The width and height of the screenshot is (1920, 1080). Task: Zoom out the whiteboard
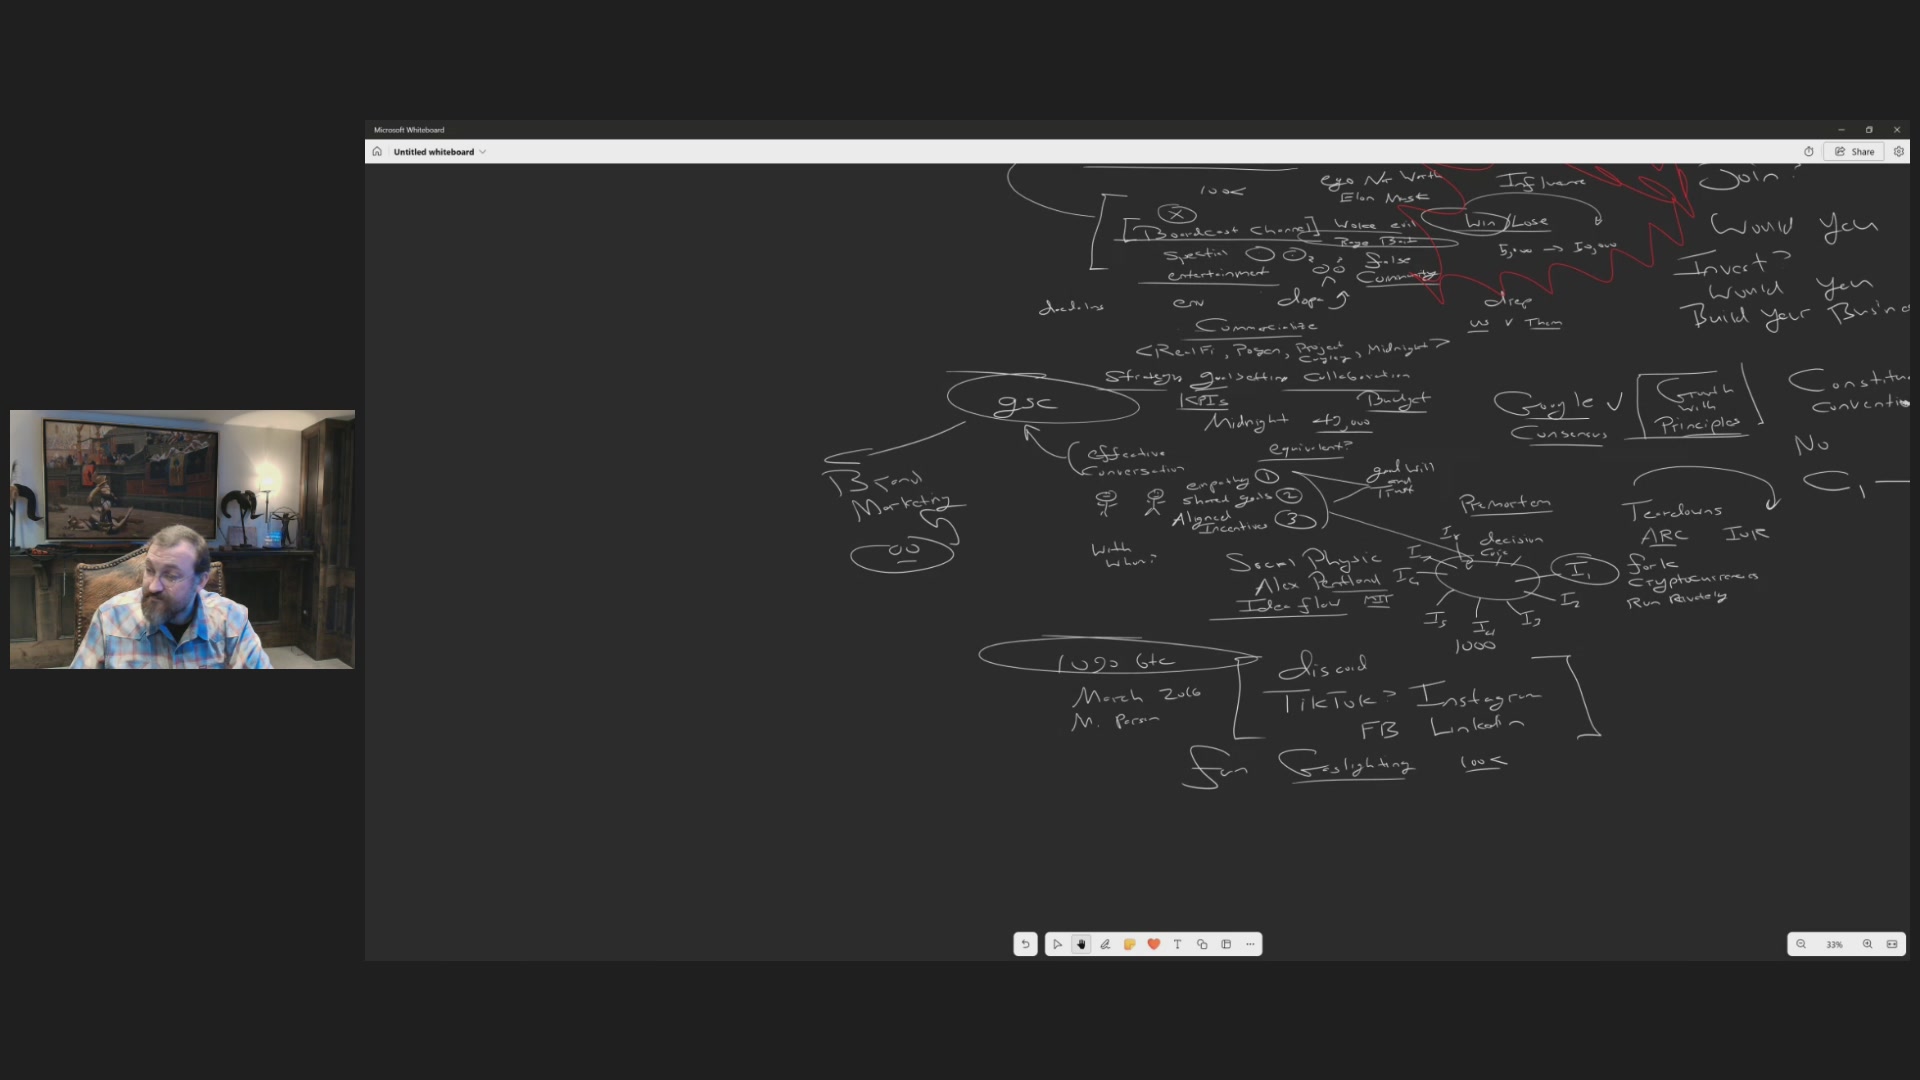(x=1801, y=944)
